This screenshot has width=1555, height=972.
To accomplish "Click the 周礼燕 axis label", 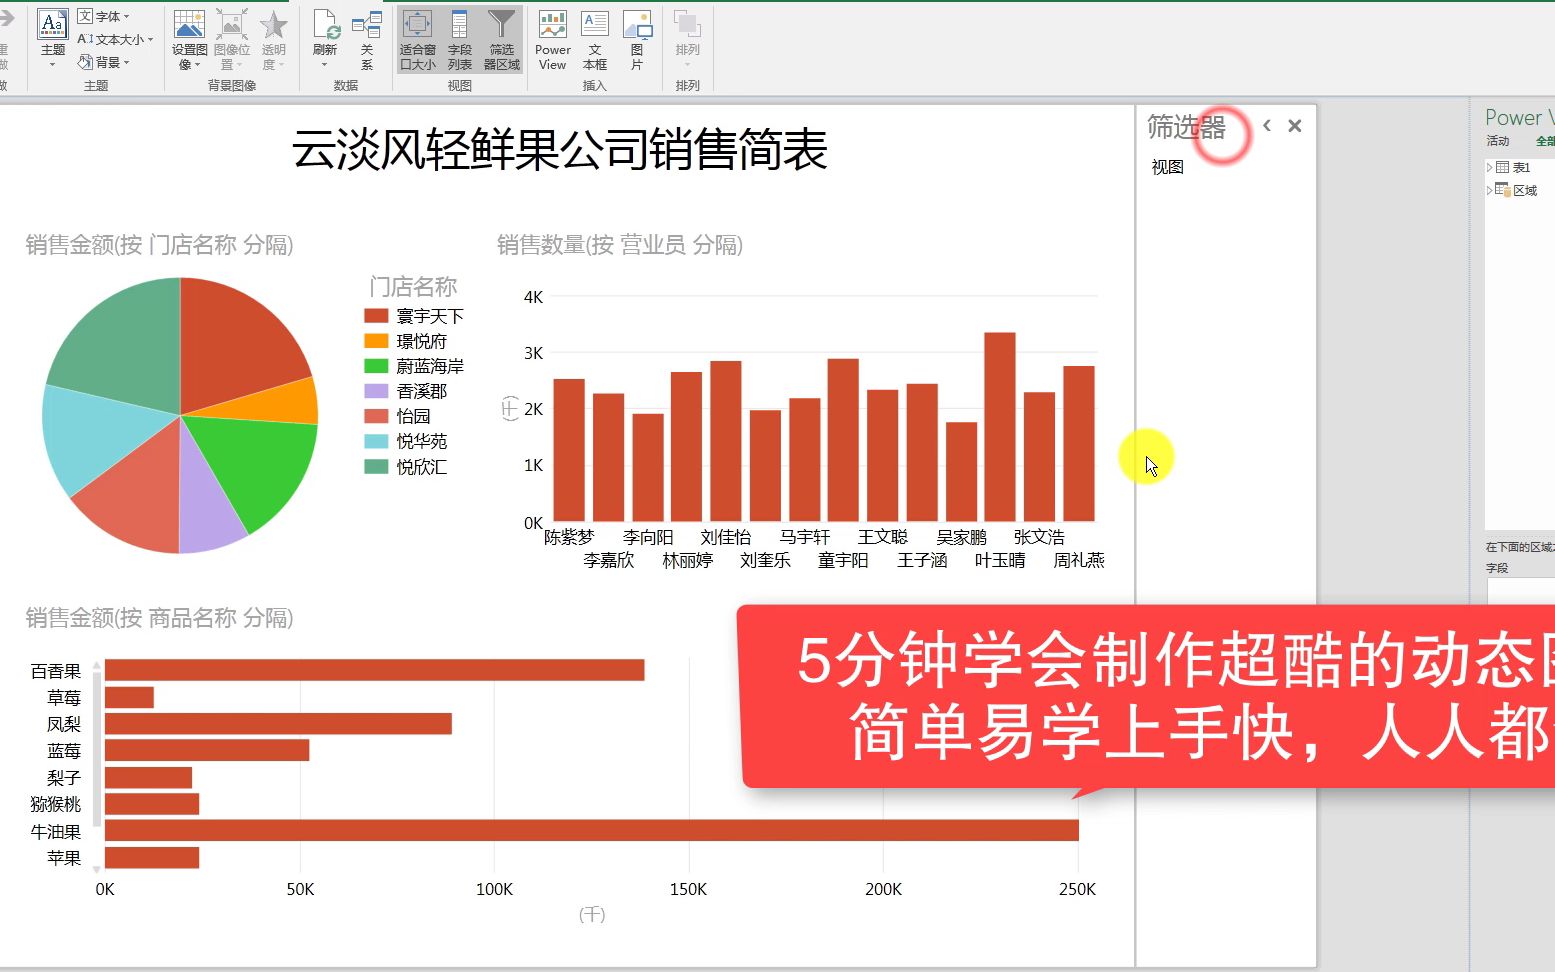I will pyautogui.click(x=1079, y=560).
